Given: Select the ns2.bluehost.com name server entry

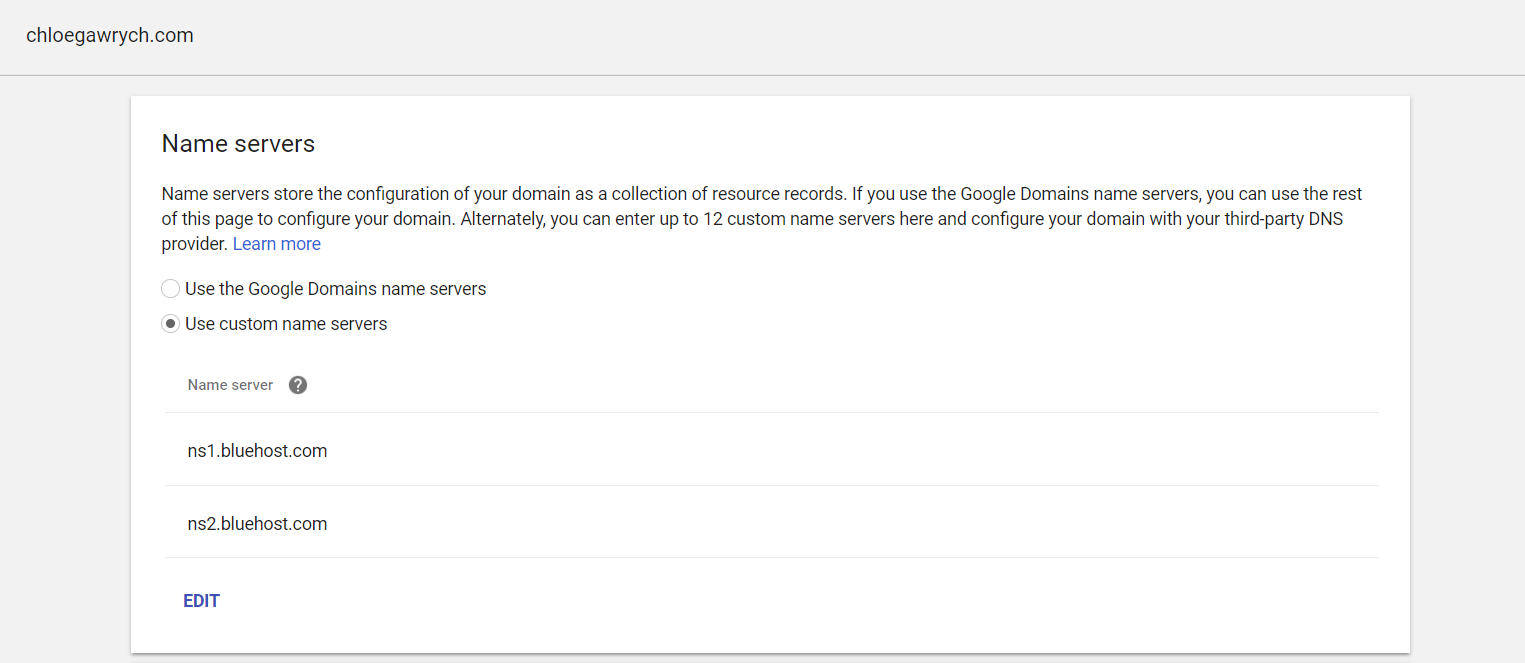Looking at the screenshot, I should click(x=257, y=524).
